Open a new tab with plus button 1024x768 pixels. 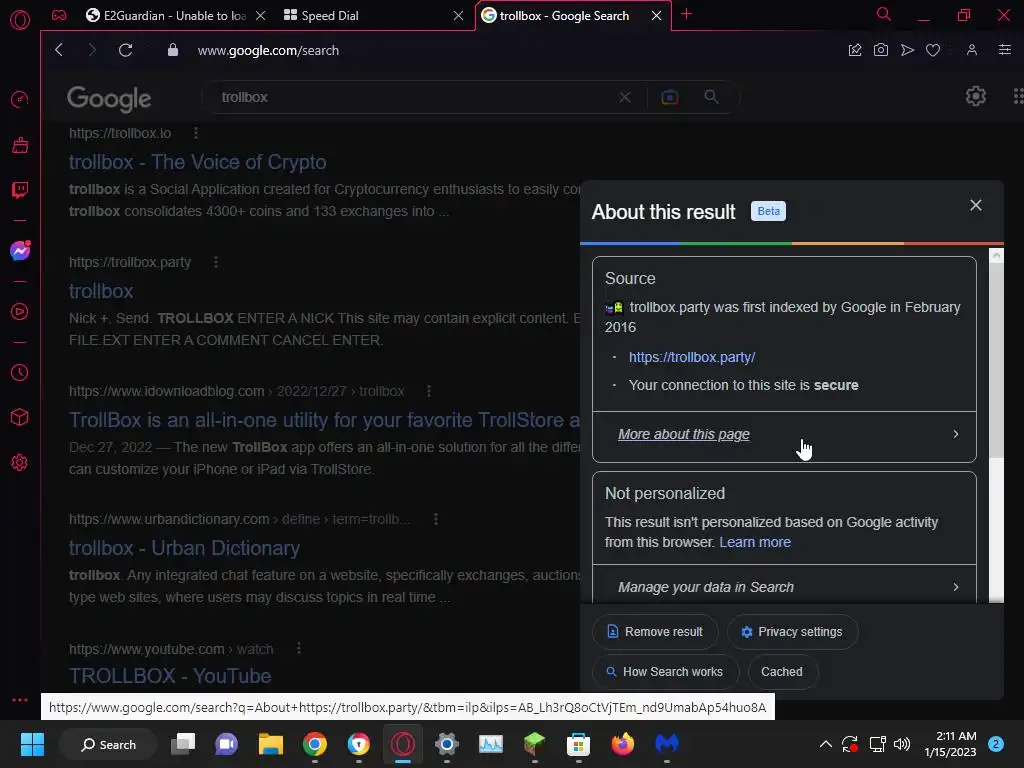tap(686, 14)
